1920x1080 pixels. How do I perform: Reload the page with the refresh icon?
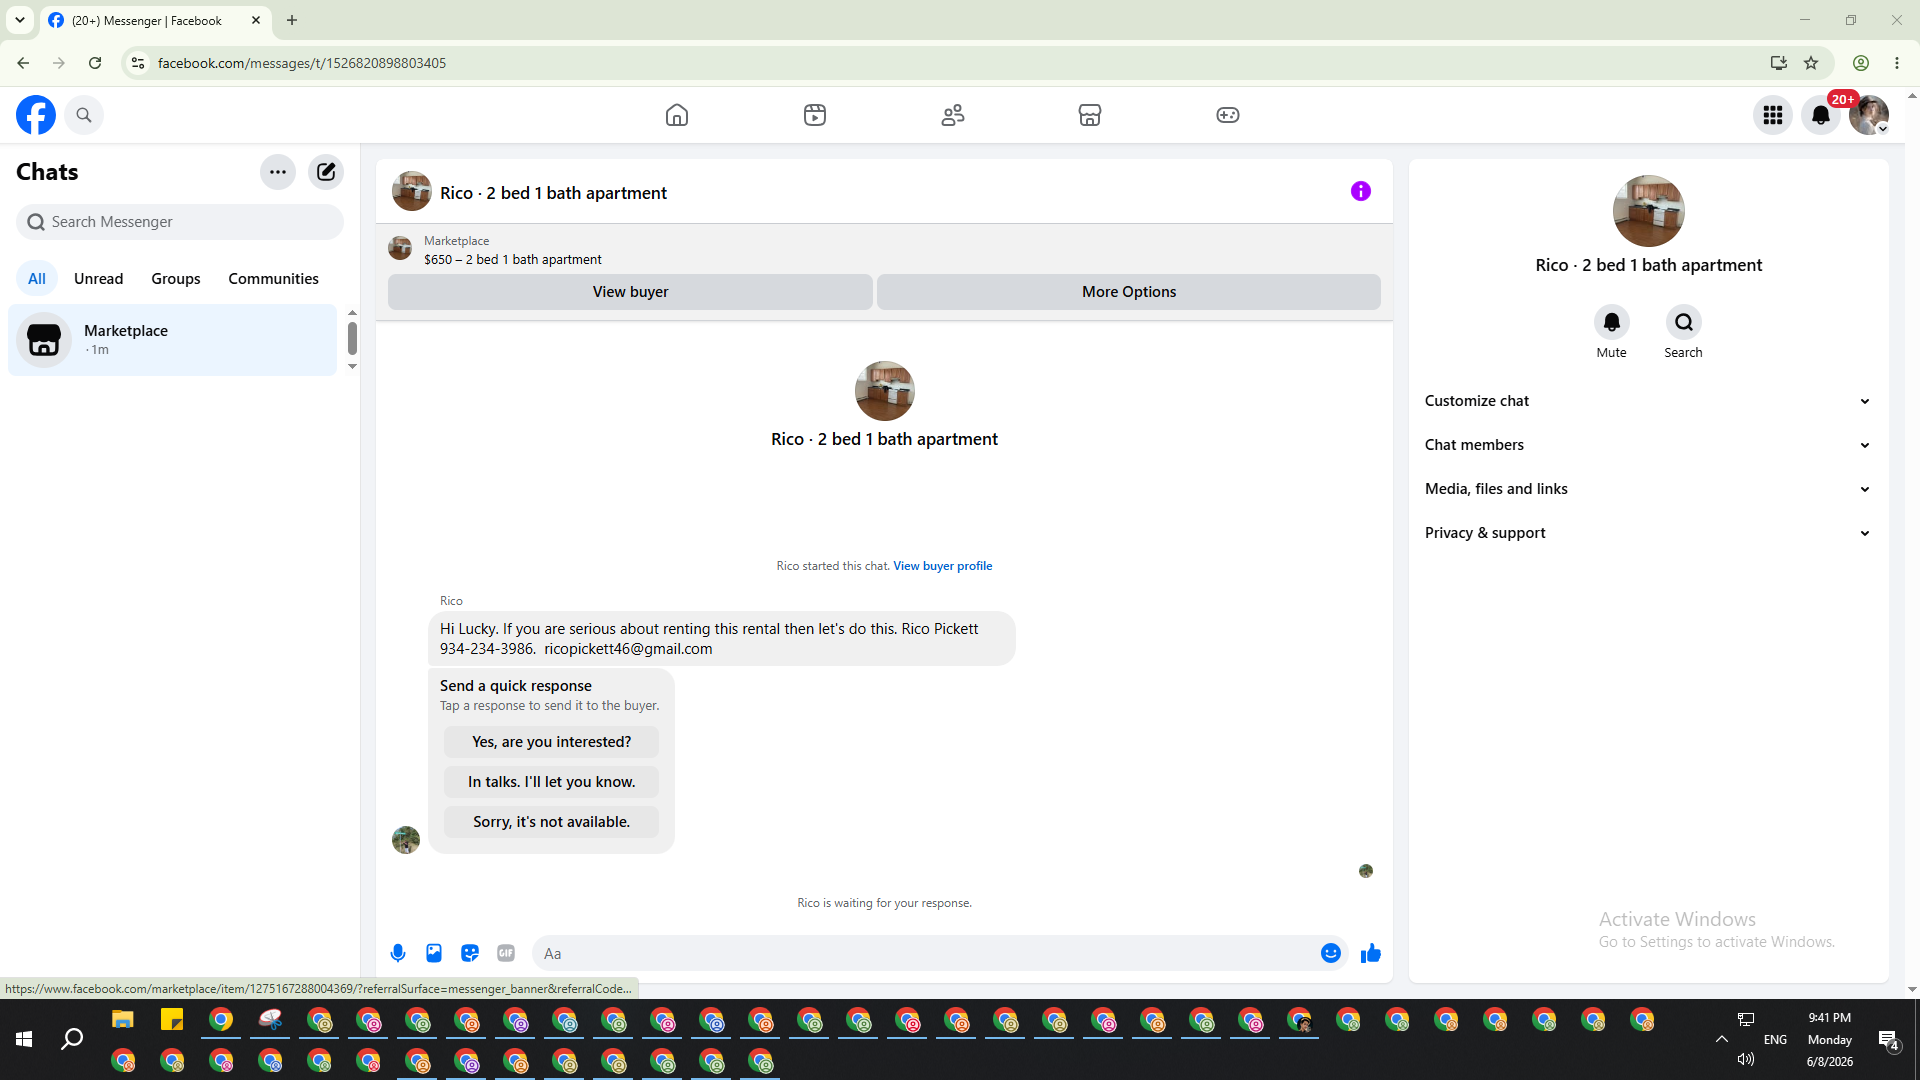(x=95, y=63)
